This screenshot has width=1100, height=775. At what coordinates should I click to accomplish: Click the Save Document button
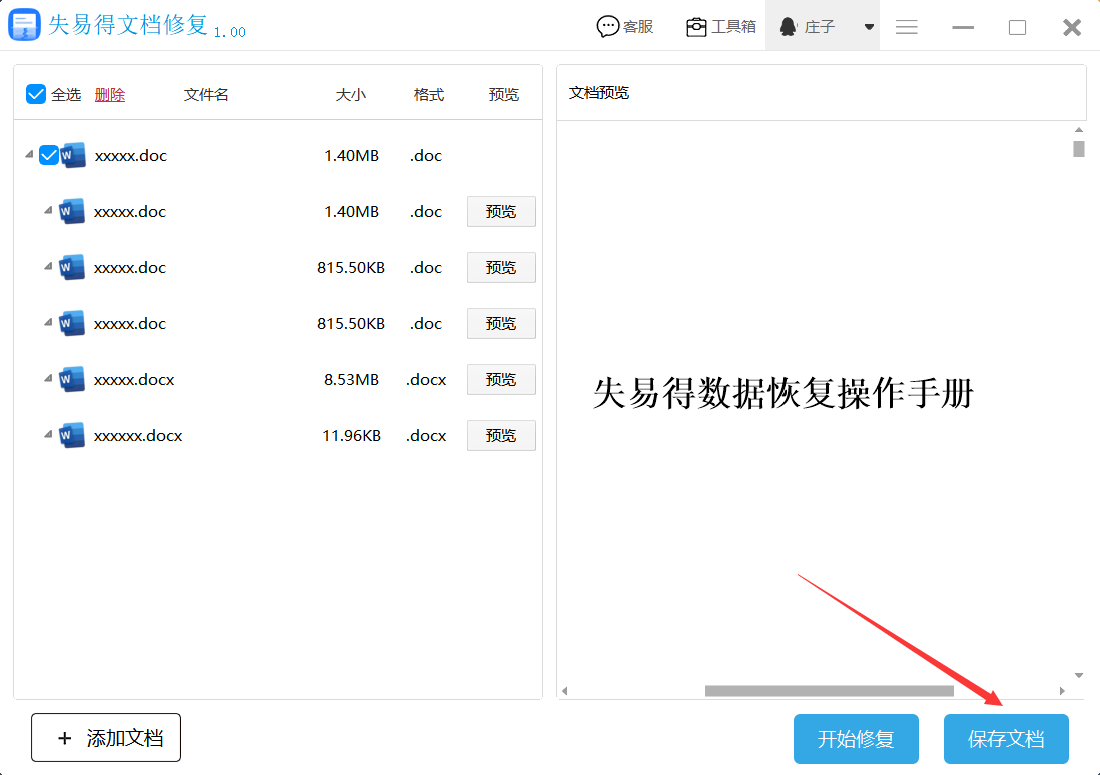click(1006, 739)
